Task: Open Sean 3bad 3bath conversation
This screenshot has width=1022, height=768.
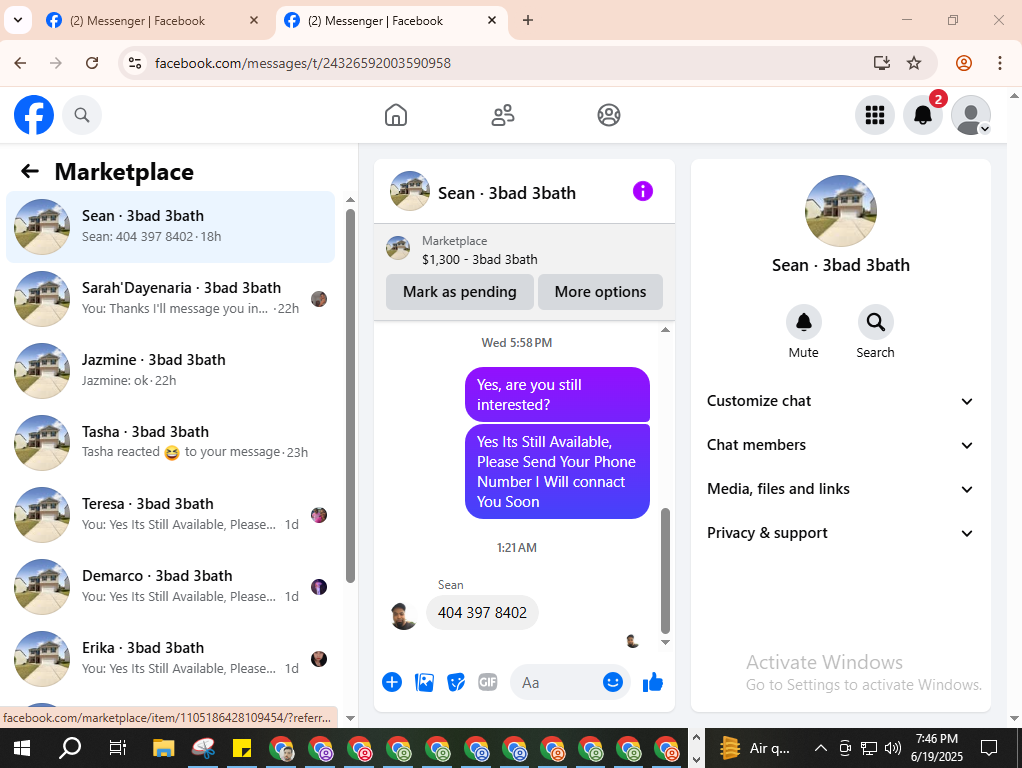Action: [x=171, y=227]
